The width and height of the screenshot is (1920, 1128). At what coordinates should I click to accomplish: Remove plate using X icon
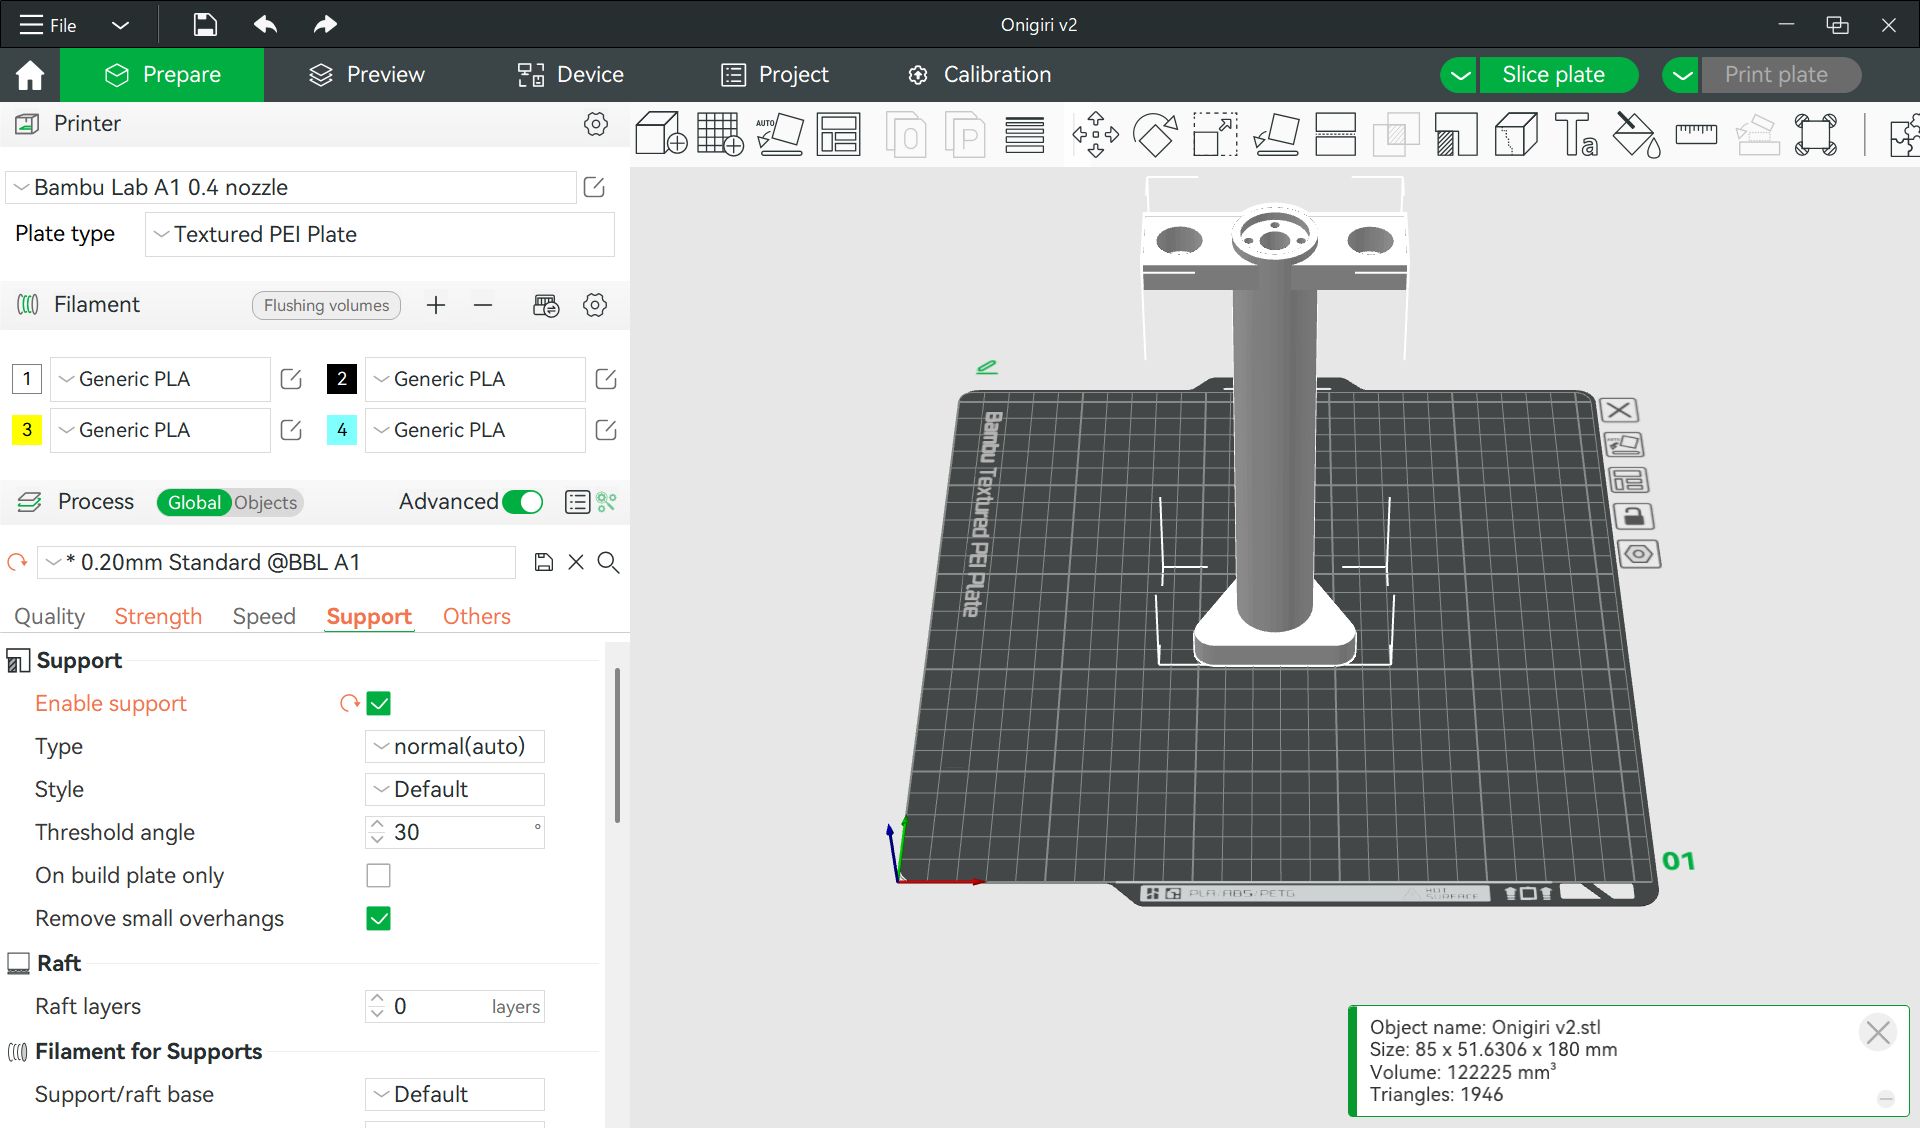click(1619, 410)
